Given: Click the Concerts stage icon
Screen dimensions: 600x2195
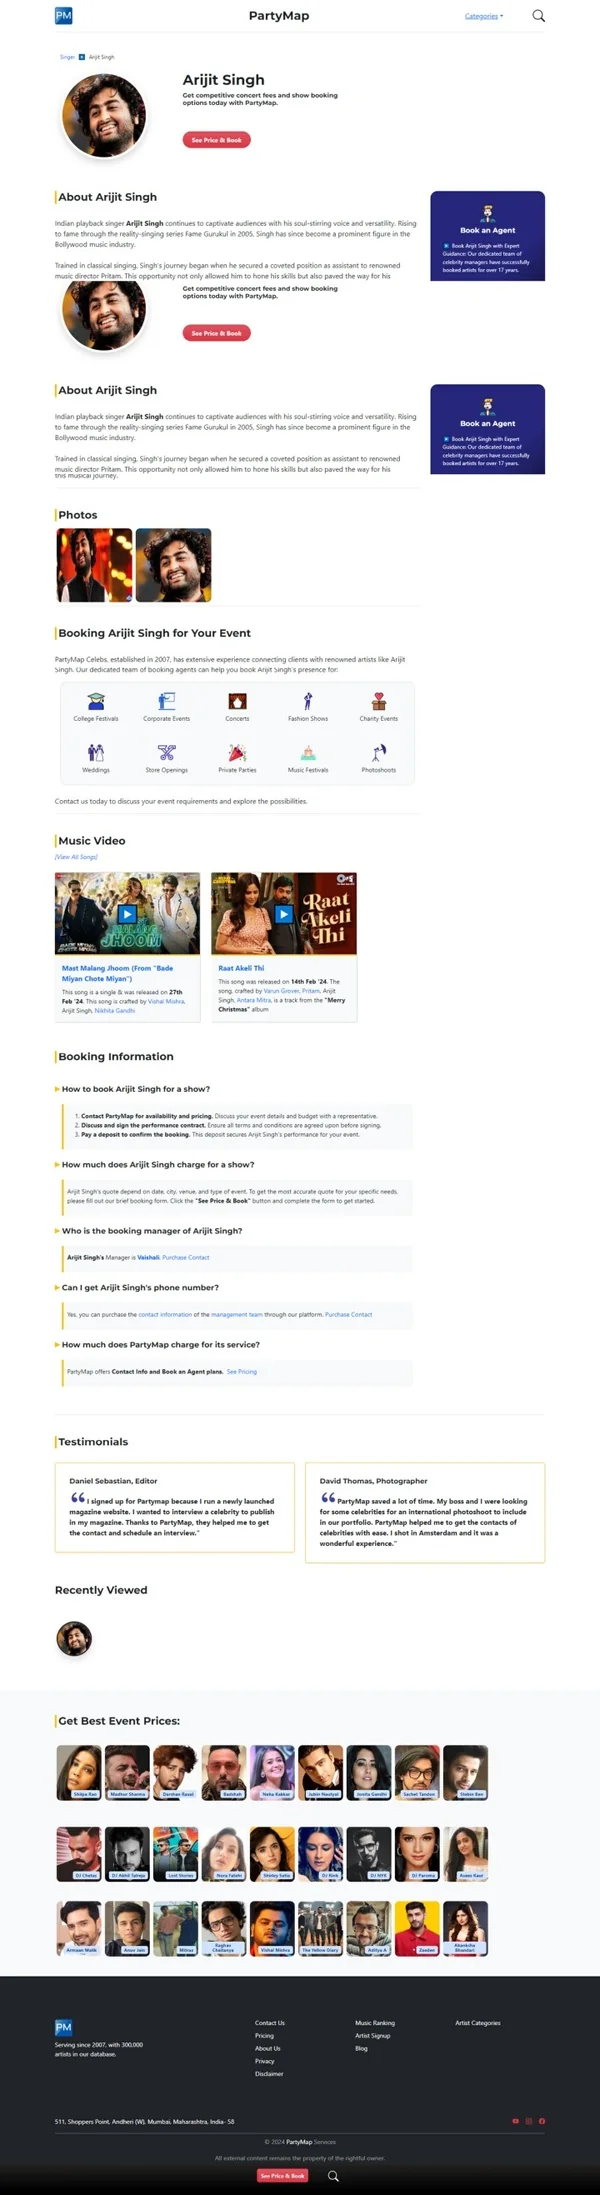Looking at the screenshot, I should pyautogui.click(x=237, y=701).
